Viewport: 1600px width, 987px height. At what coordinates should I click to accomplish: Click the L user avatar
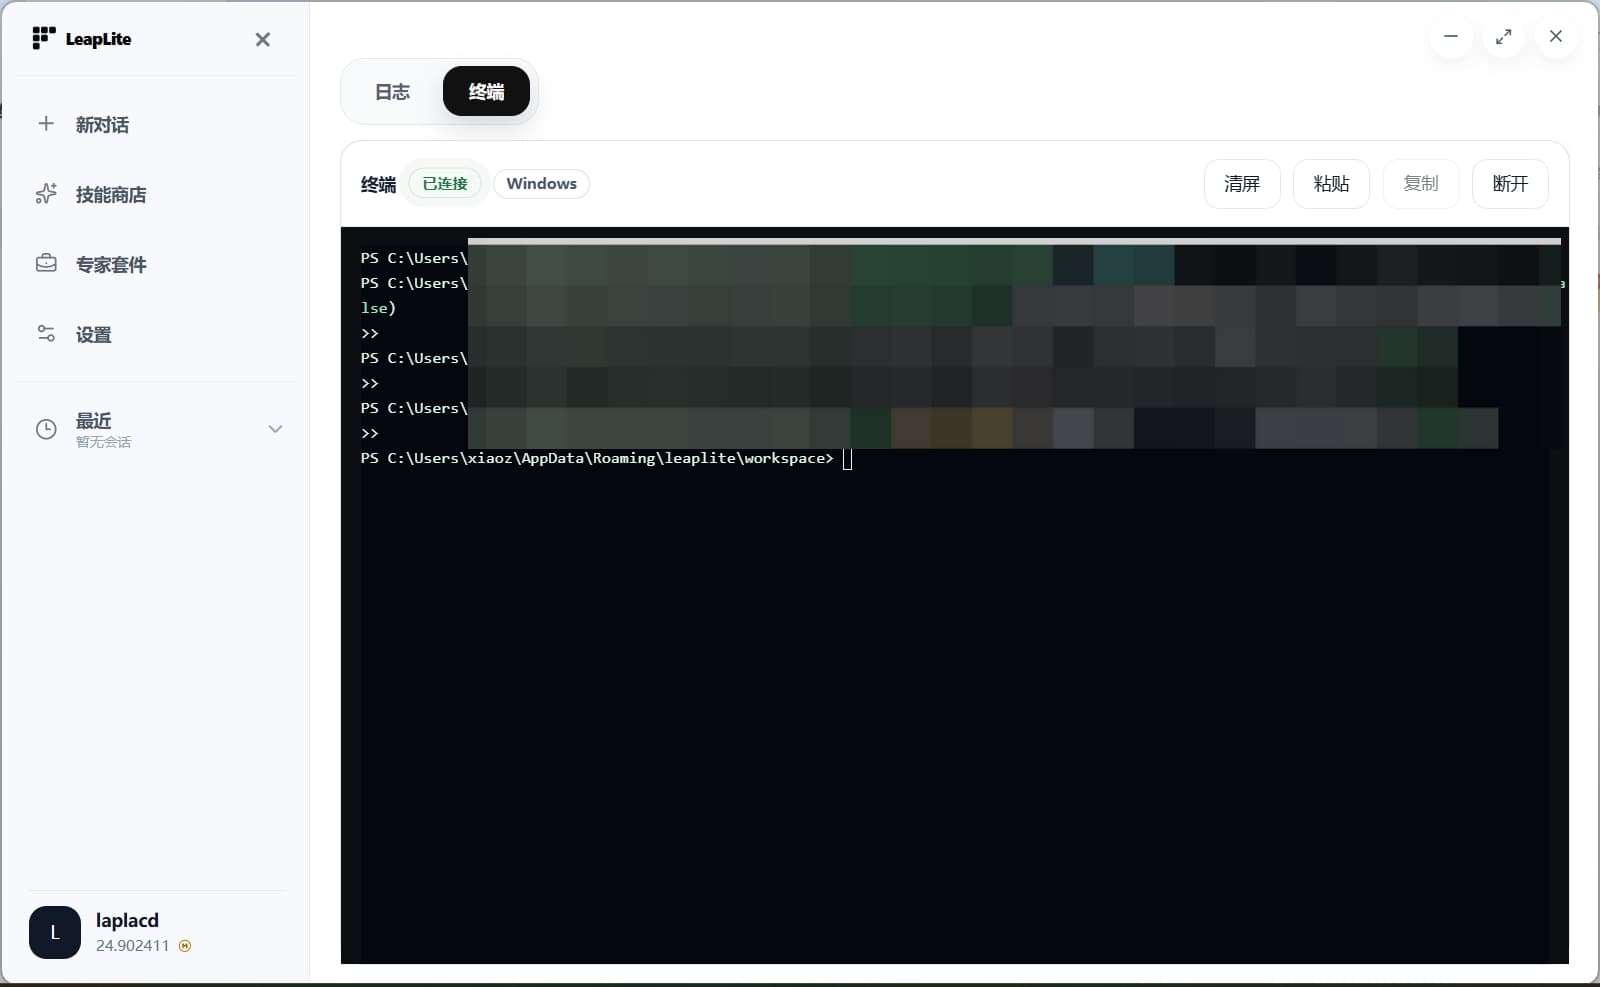55,932
